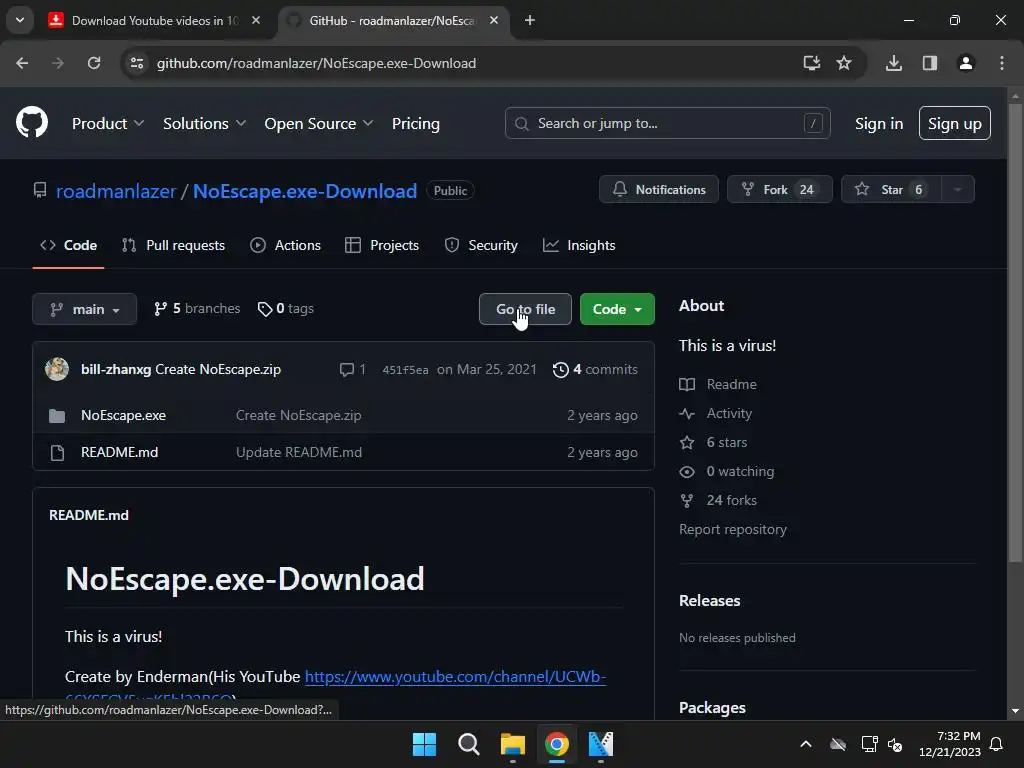Switch to Insights tab

coord(579,246)
